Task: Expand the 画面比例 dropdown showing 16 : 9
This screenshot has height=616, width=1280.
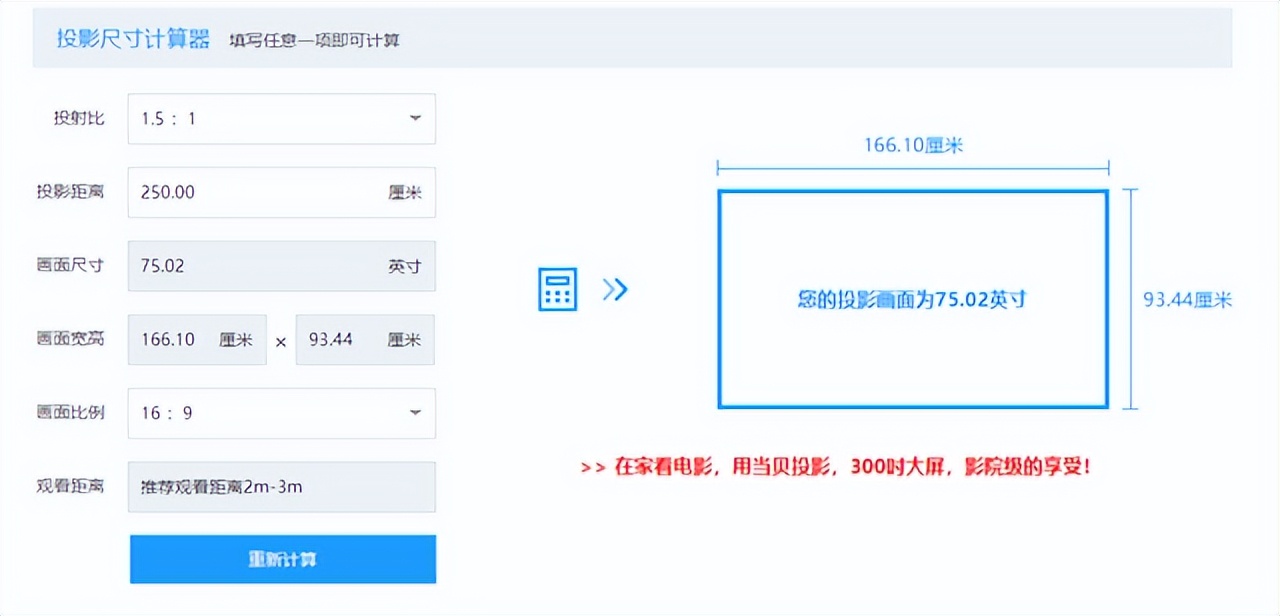Action: [281, 413]
